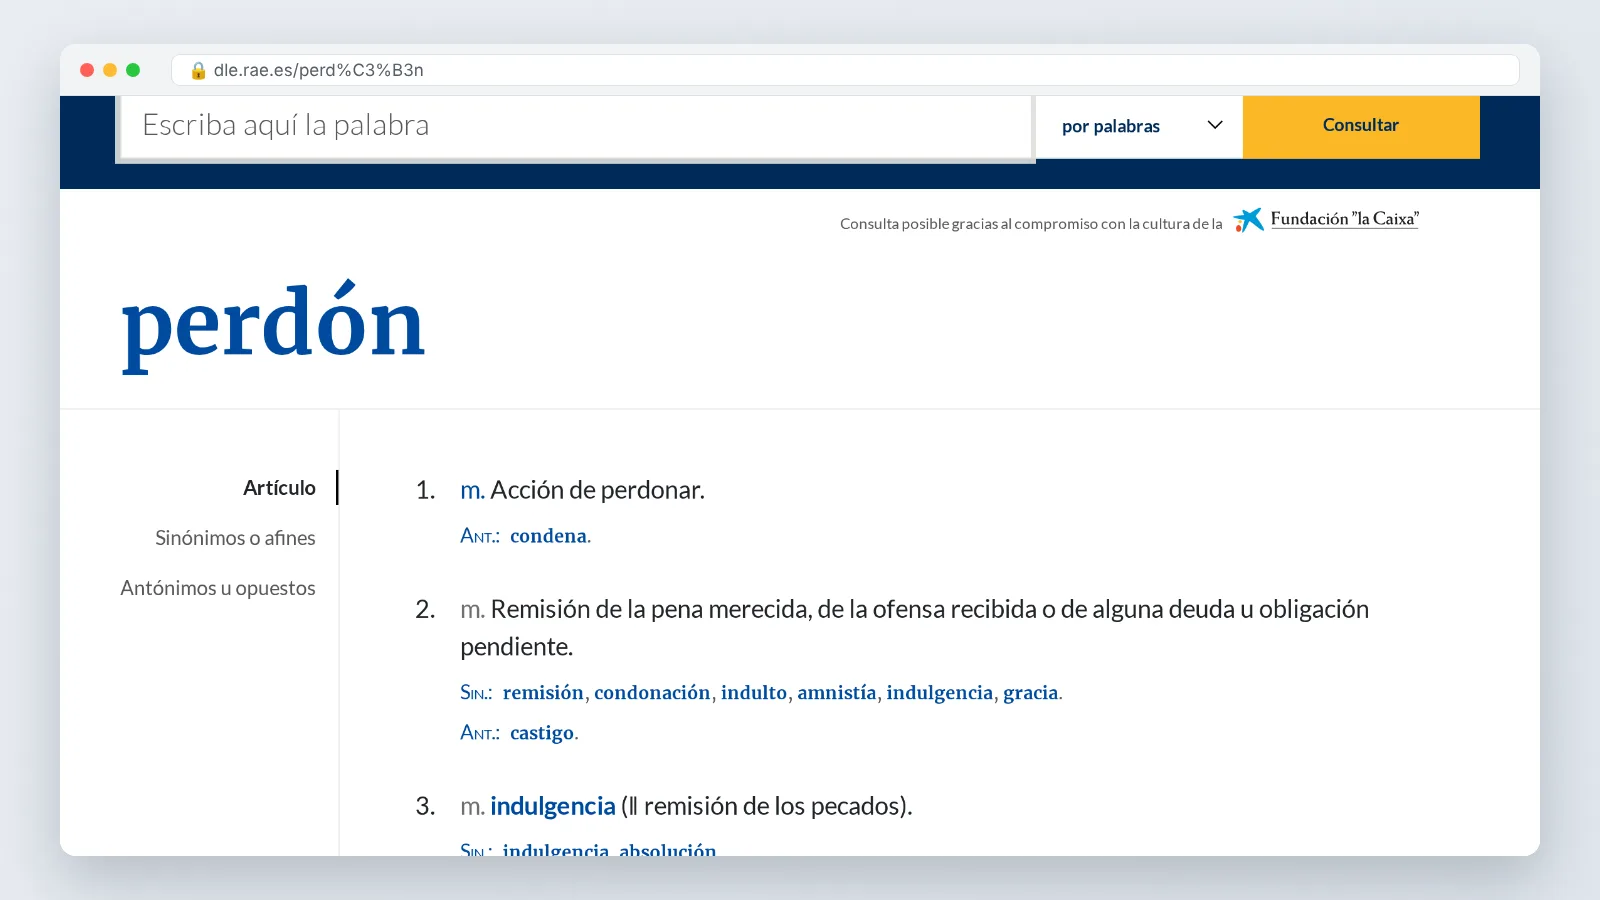Switch to Antónimos u opuestos section
1600x900 pixels.
coord(218,588)
